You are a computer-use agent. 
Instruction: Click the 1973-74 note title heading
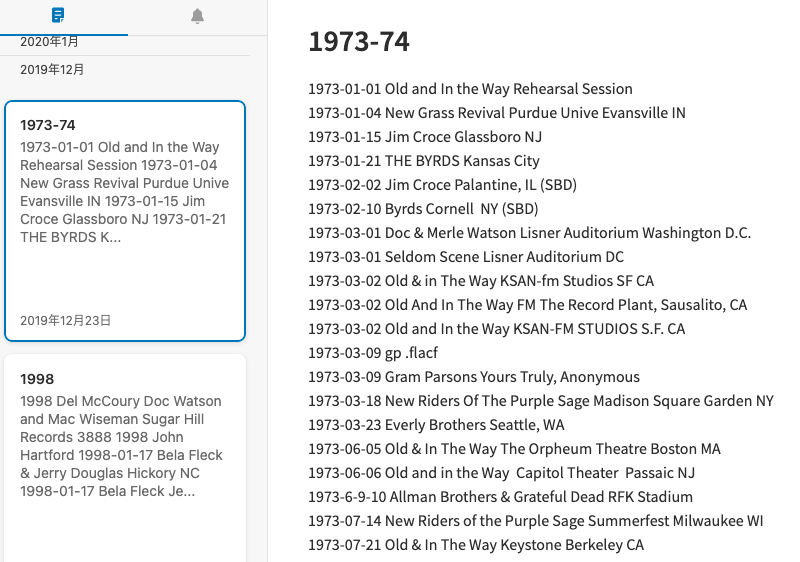[359, 41]
